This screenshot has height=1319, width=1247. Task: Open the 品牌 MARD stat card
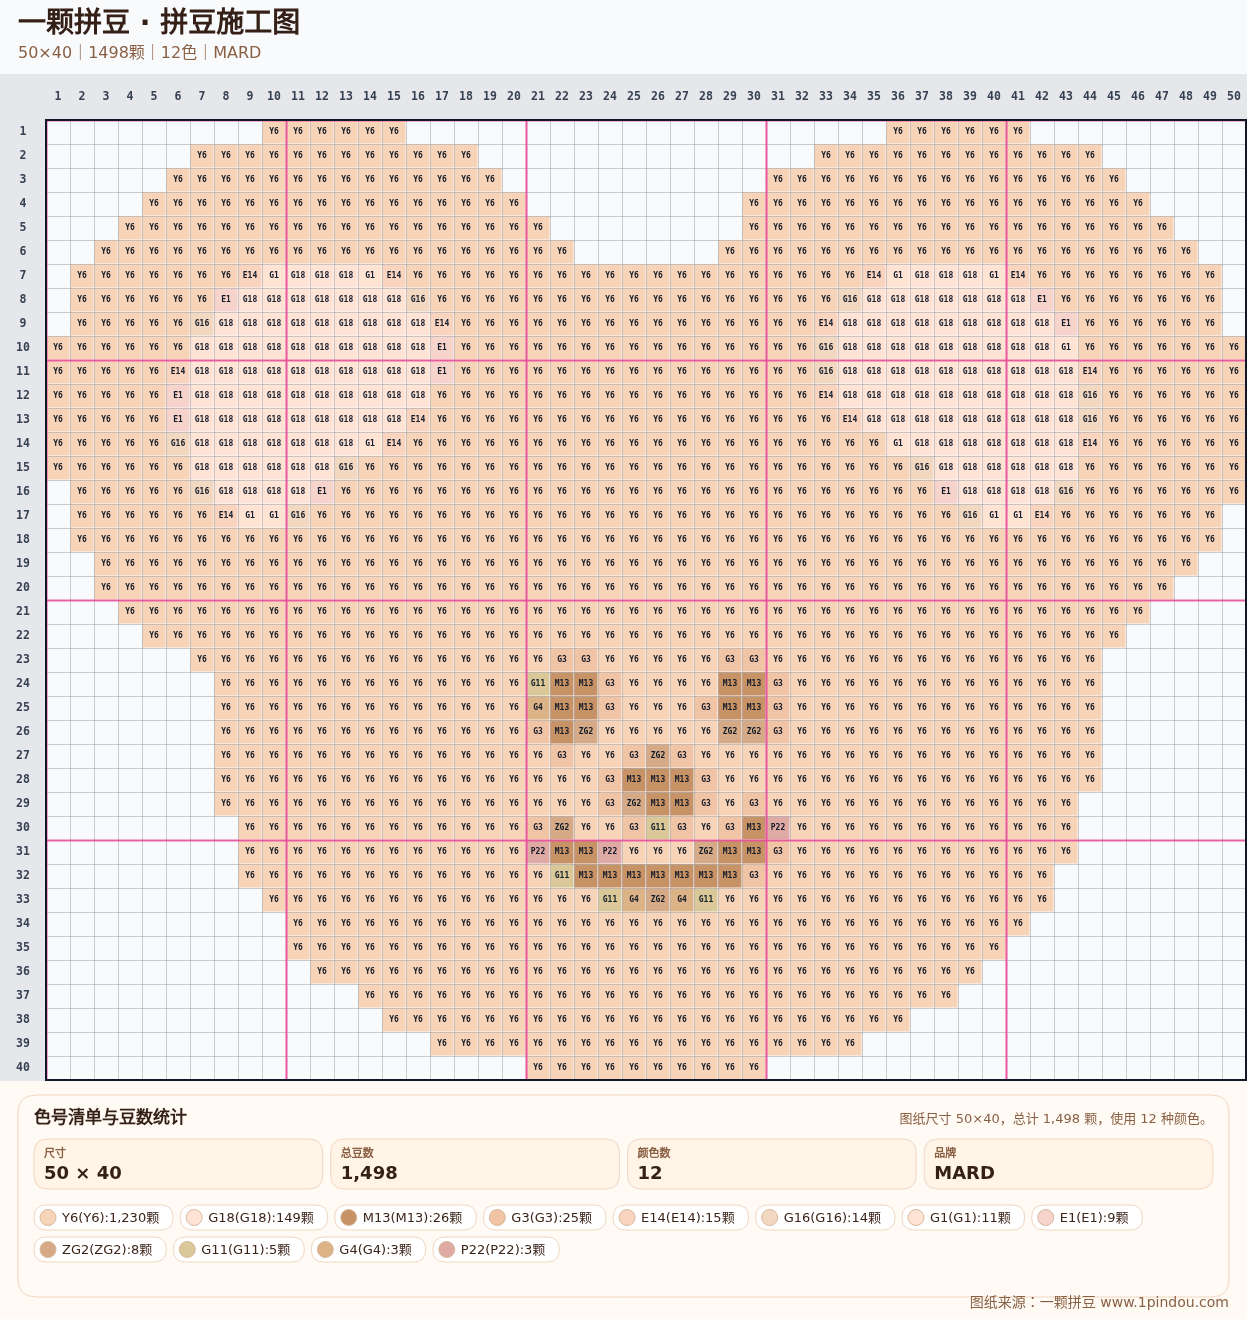(1068, 1164)
